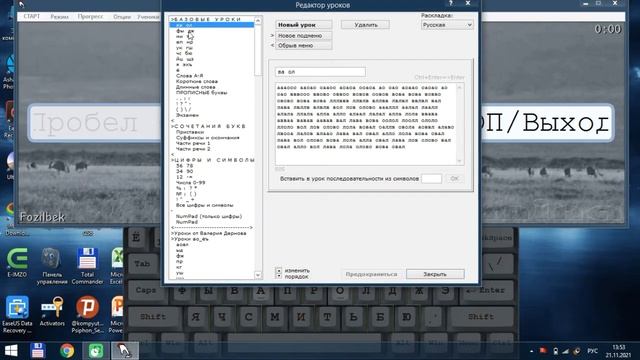
Task: Open the 'Опции' menu in Stamina window
Action: coord(122,16)
